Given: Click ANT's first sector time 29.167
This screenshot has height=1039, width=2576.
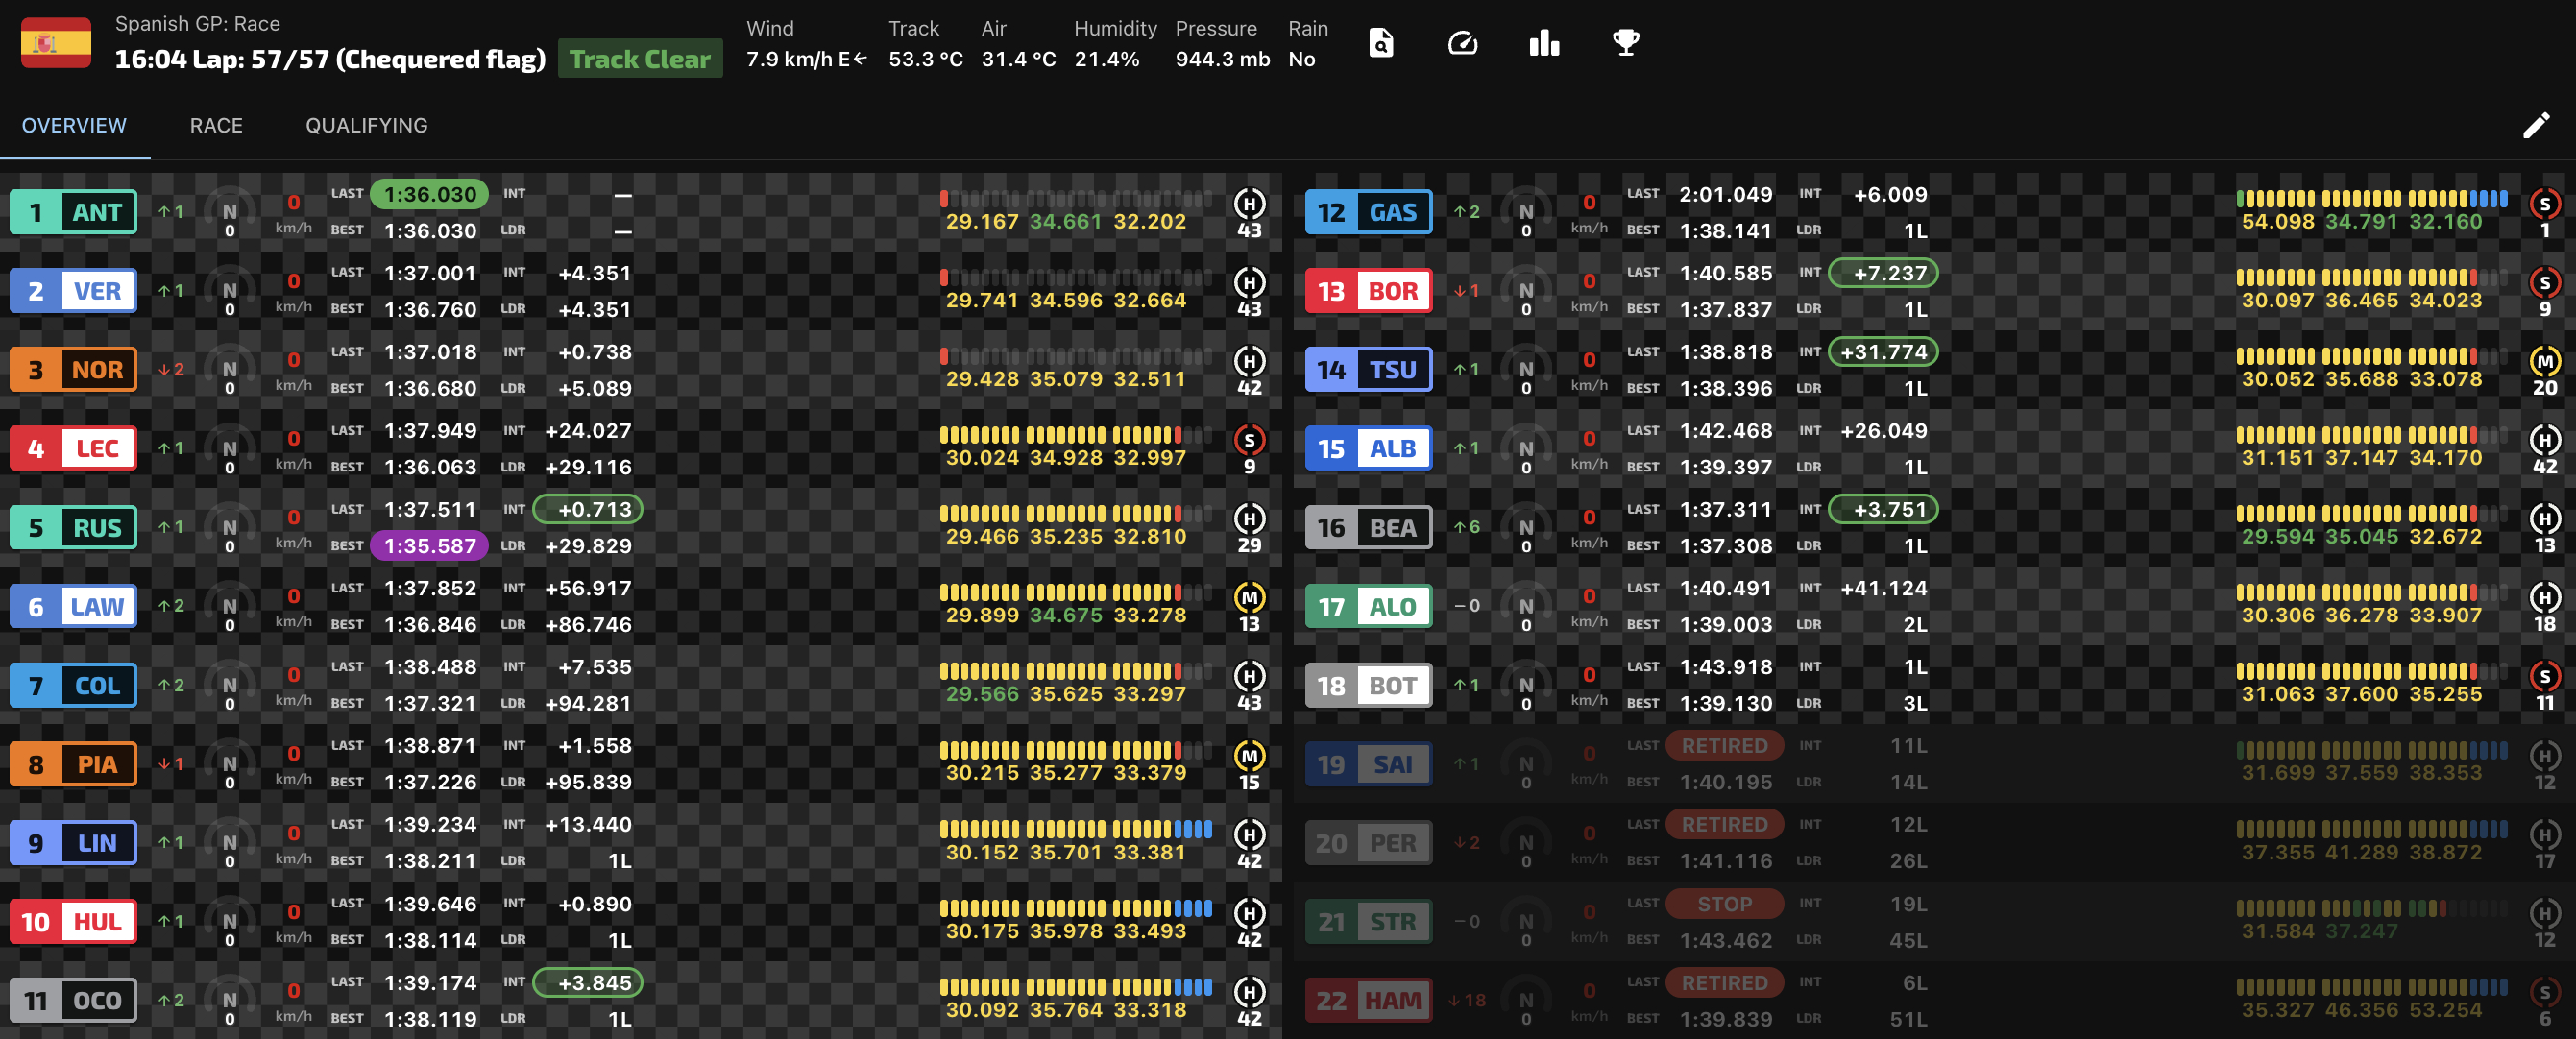Looking at the screenshot, I should (982, 222).
